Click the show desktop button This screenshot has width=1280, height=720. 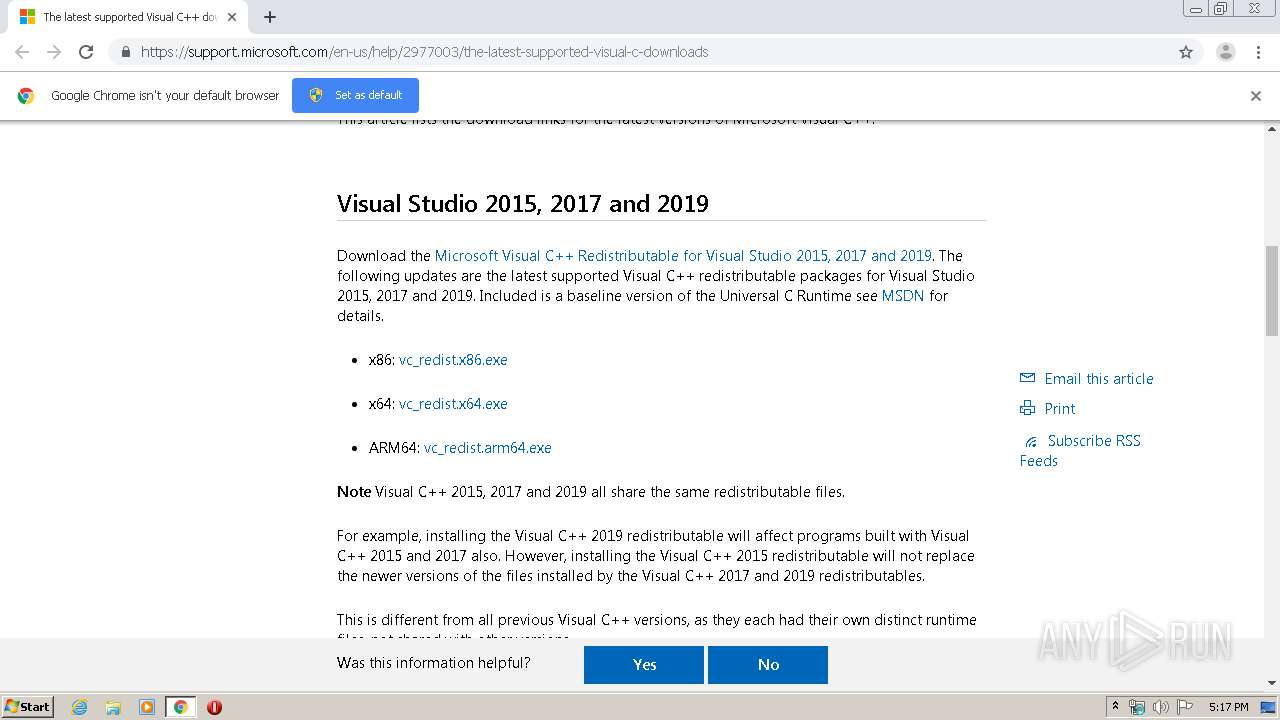(x=1268, y=707)
